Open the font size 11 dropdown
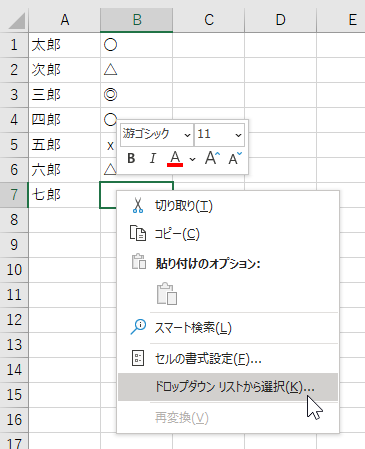This screenshot has width=365, height=449. click(x=220, y=135)
